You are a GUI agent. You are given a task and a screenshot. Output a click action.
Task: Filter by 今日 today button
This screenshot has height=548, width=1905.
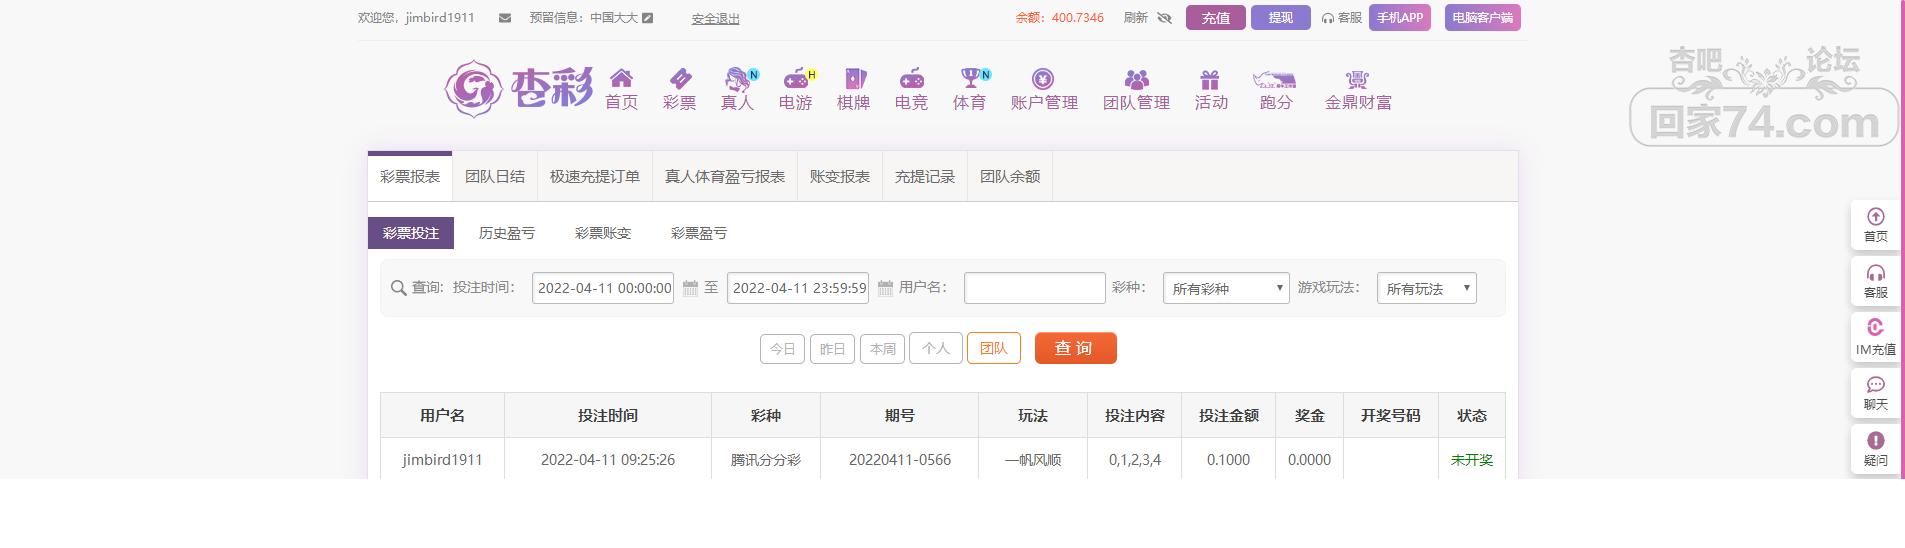point(783,348)
